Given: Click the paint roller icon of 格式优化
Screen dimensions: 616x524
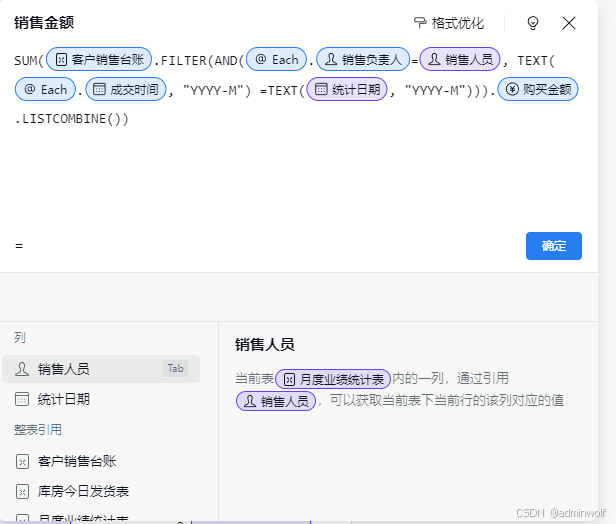Looking at the screenshot, I should (420, 23).
